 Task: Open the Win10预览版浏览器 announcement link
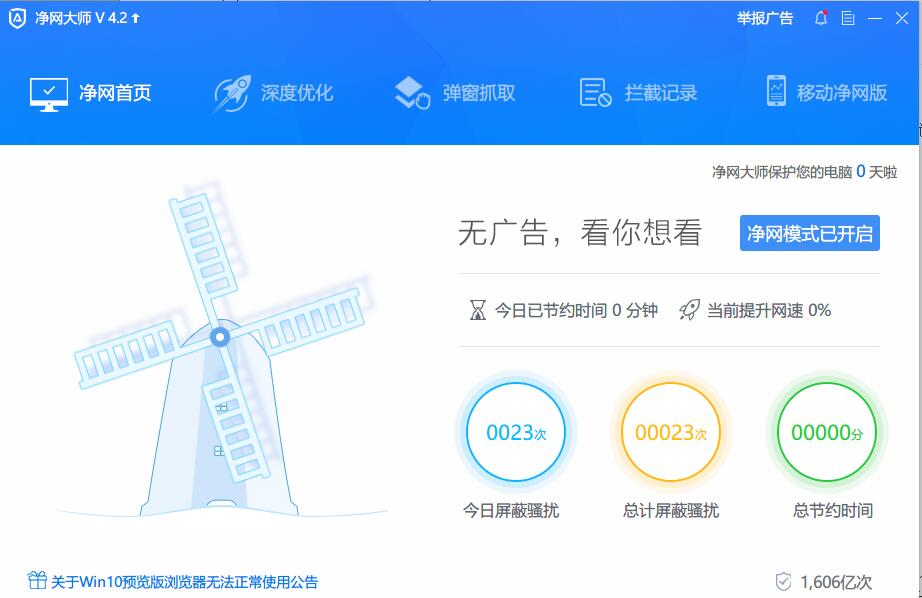click(x=184, y=582)
